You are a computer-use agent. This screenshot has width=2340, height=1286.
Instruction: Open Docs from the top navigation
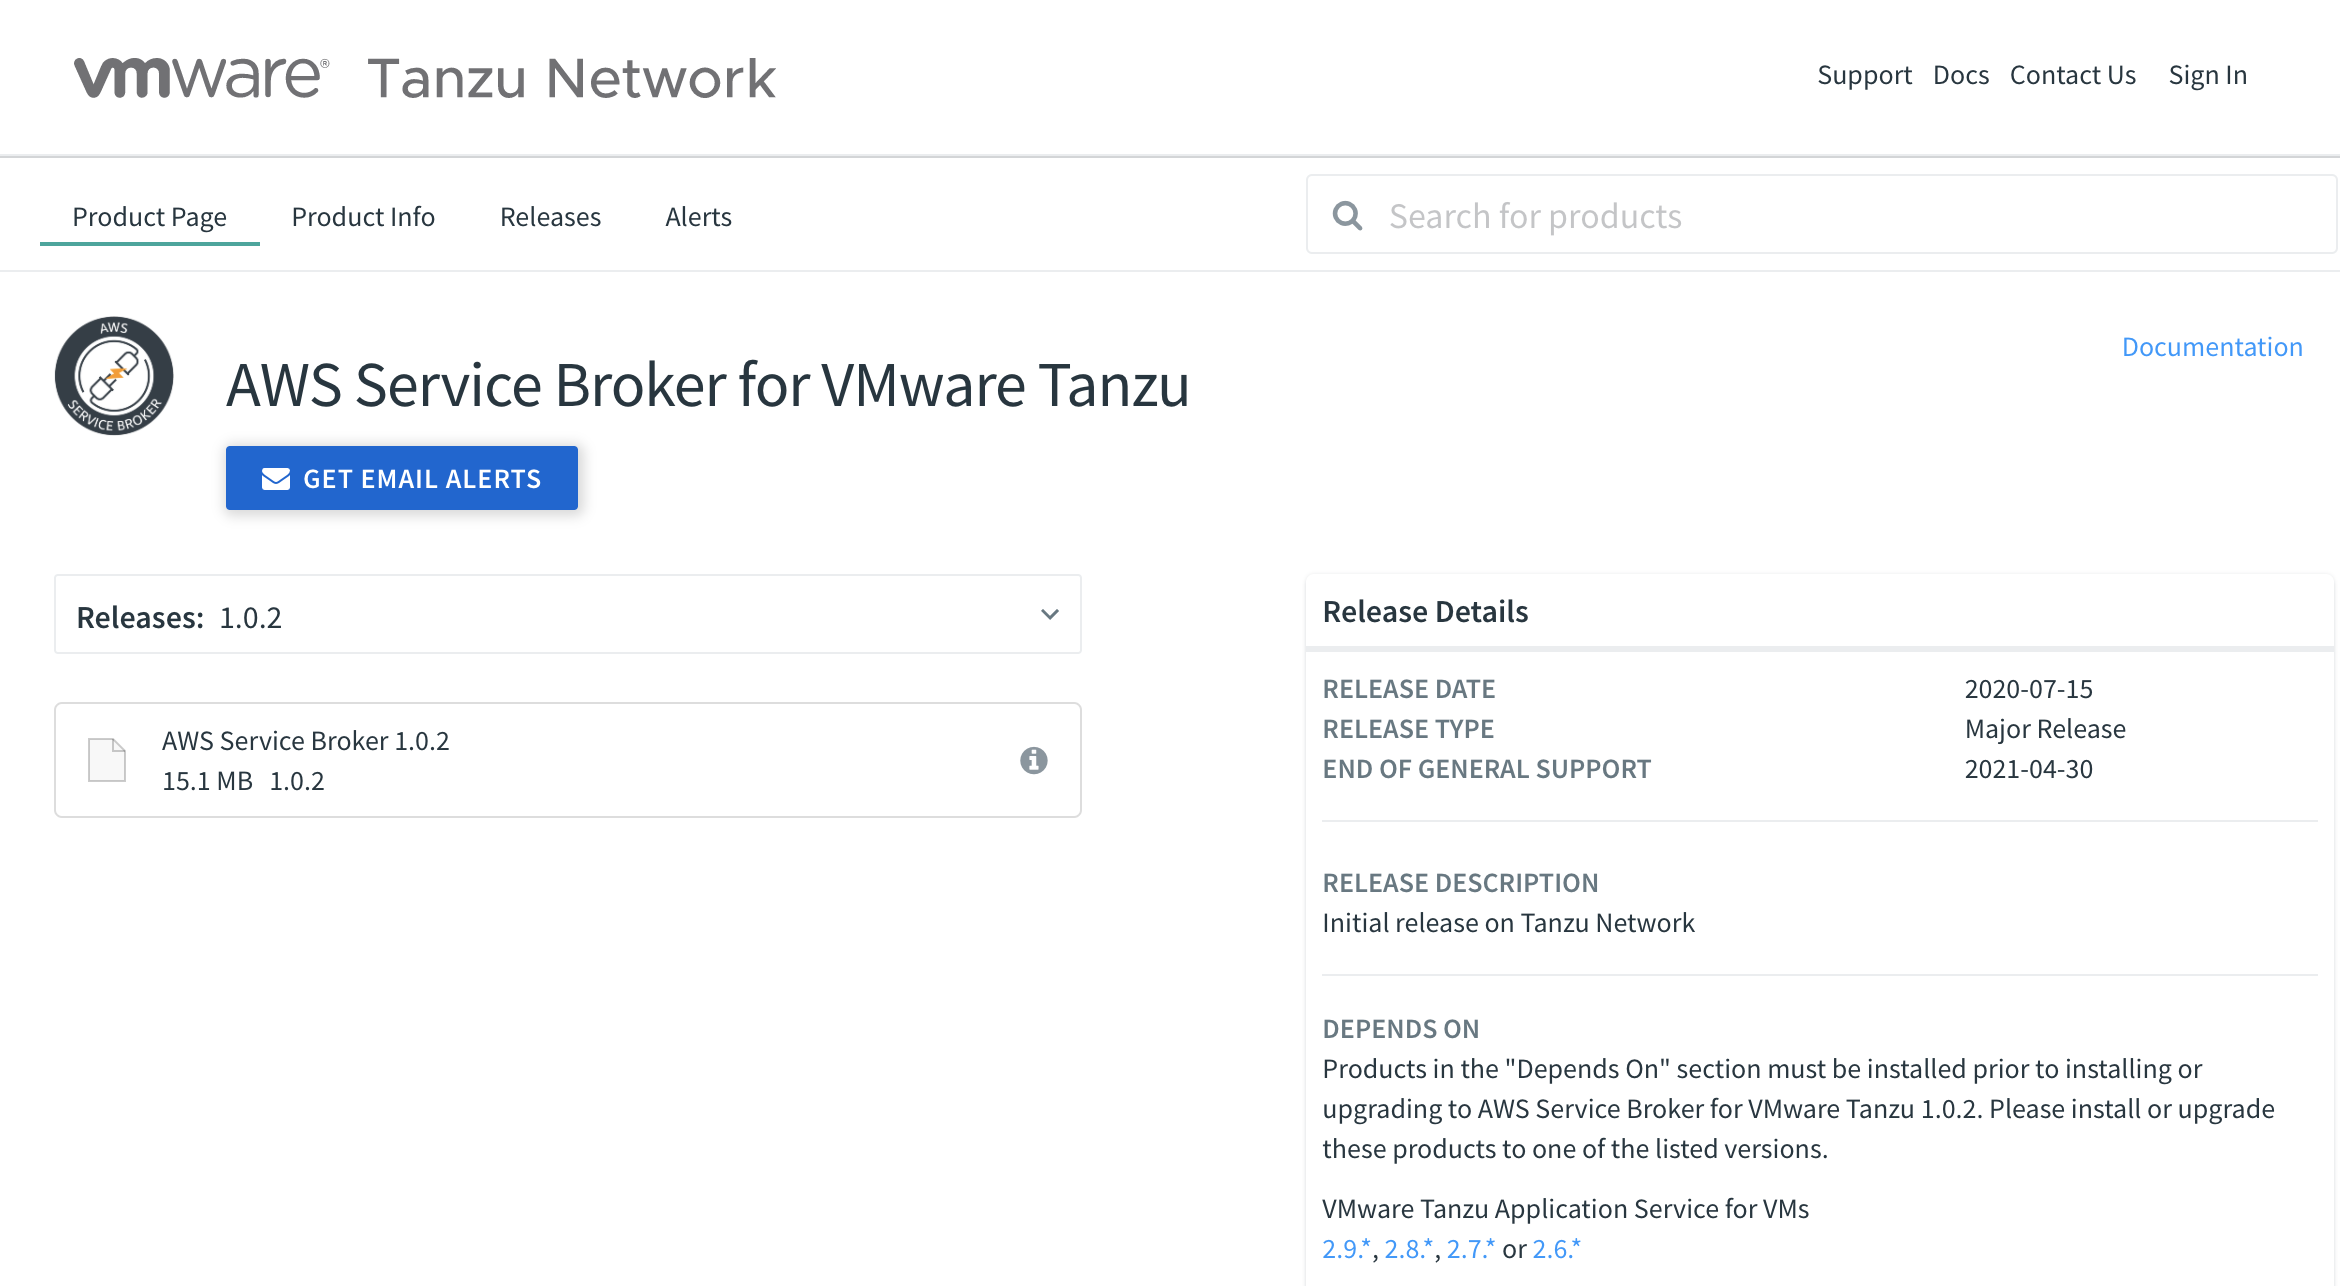(x=1960, y=75)
